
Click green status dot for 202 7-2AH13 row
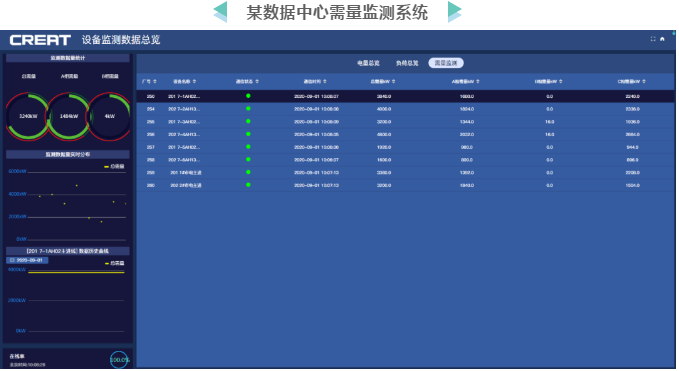pos(248,109)
